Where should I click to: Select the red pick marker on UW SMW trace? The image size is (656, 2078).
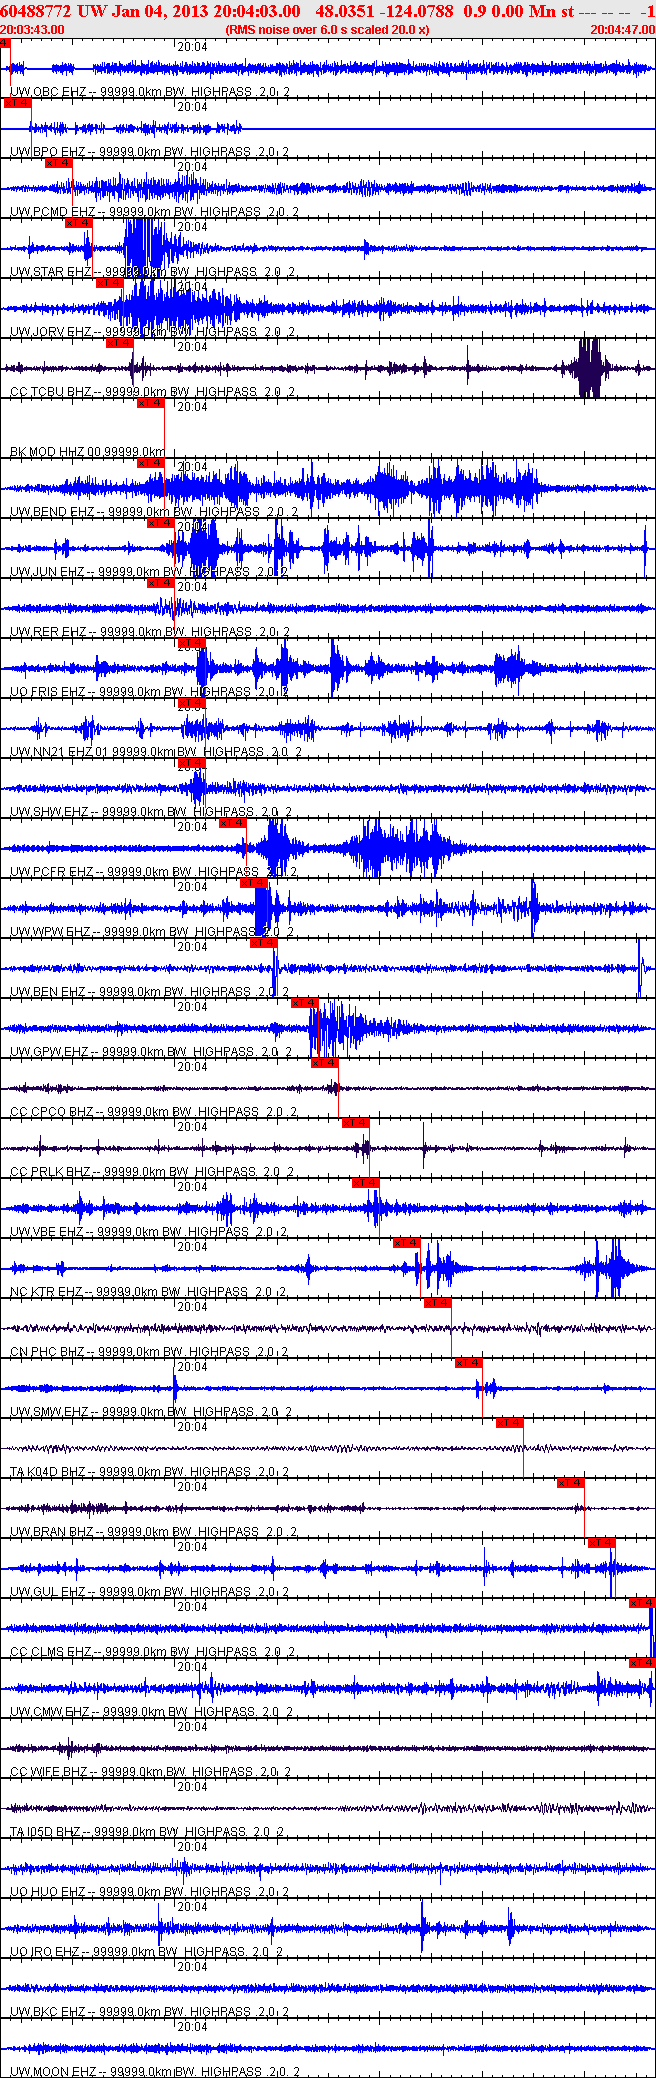coord(468,1363)
